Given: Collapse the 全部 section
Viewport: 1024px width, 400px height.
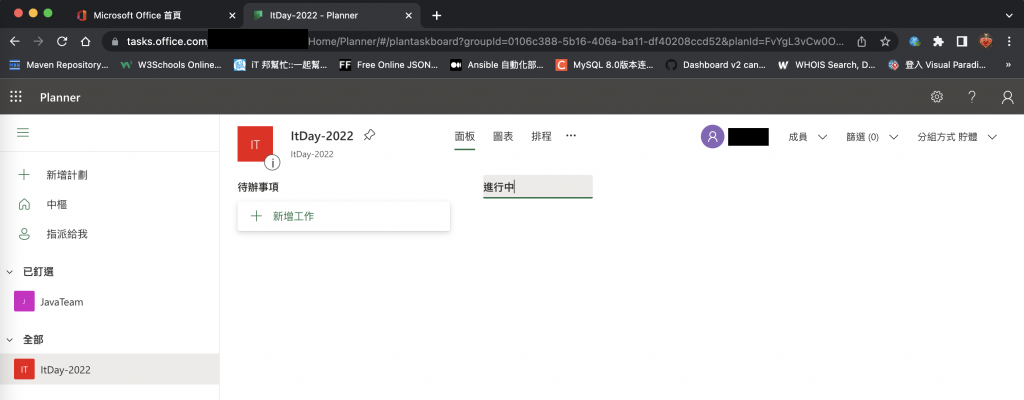Looking at the screenshot, I should pos(9,340).
